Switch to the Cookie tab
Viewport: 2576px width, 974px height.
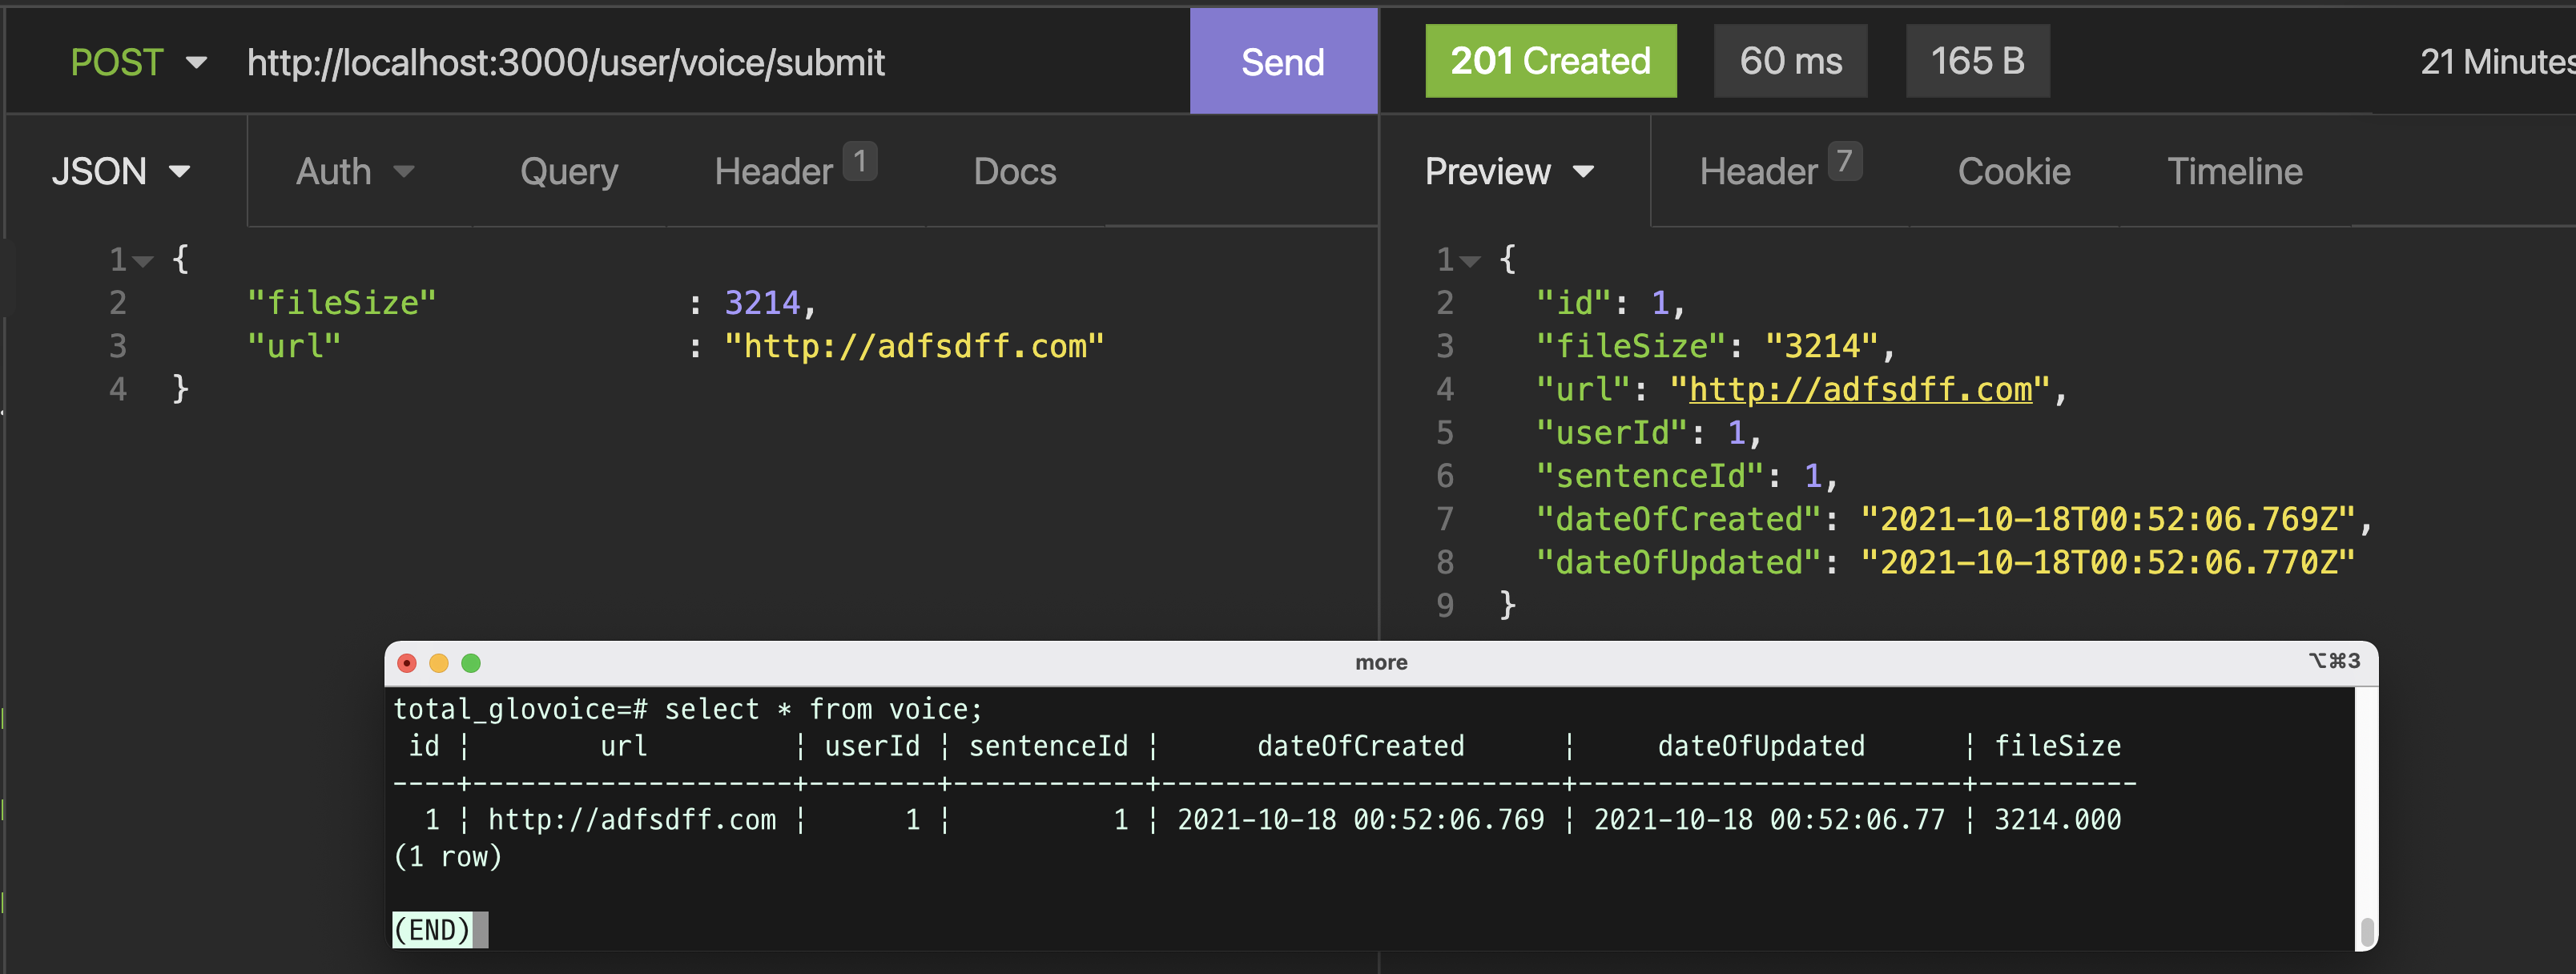pos(2014,171)
